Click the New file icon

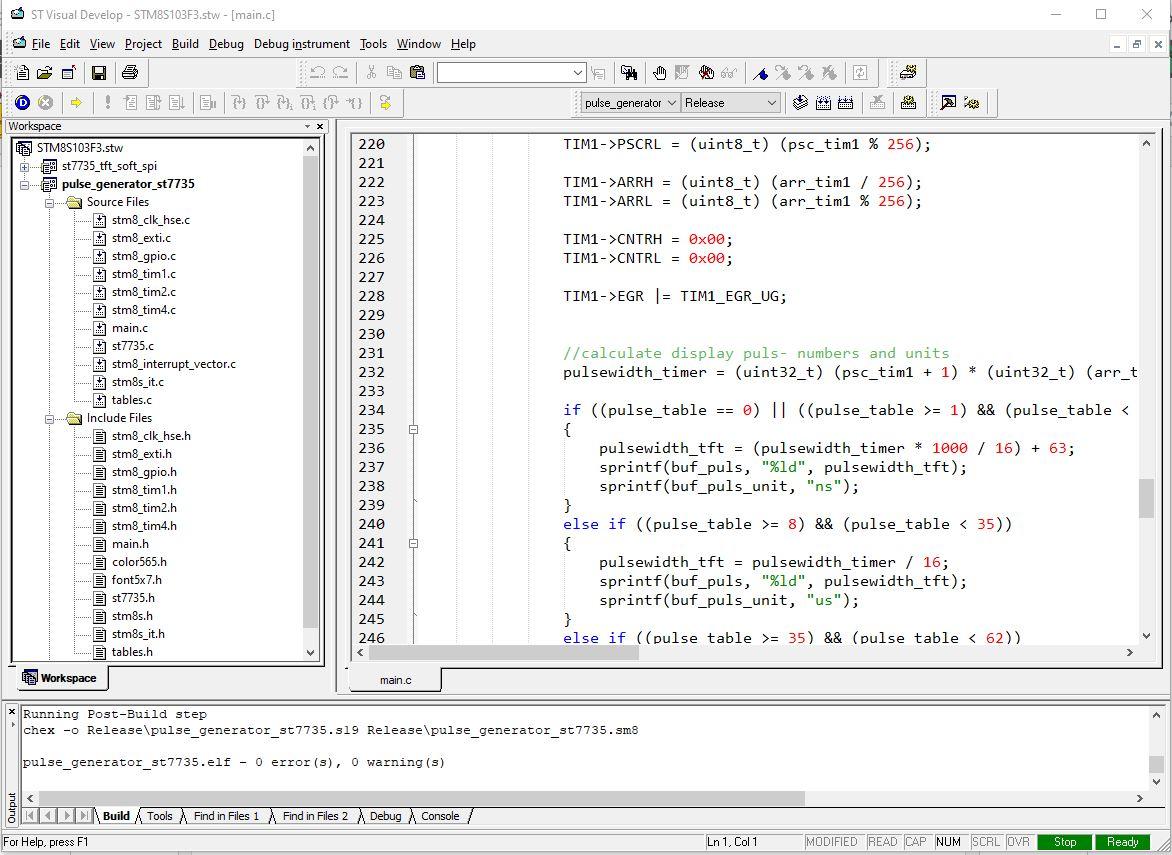pyautogui.click(x=22, y=72)
